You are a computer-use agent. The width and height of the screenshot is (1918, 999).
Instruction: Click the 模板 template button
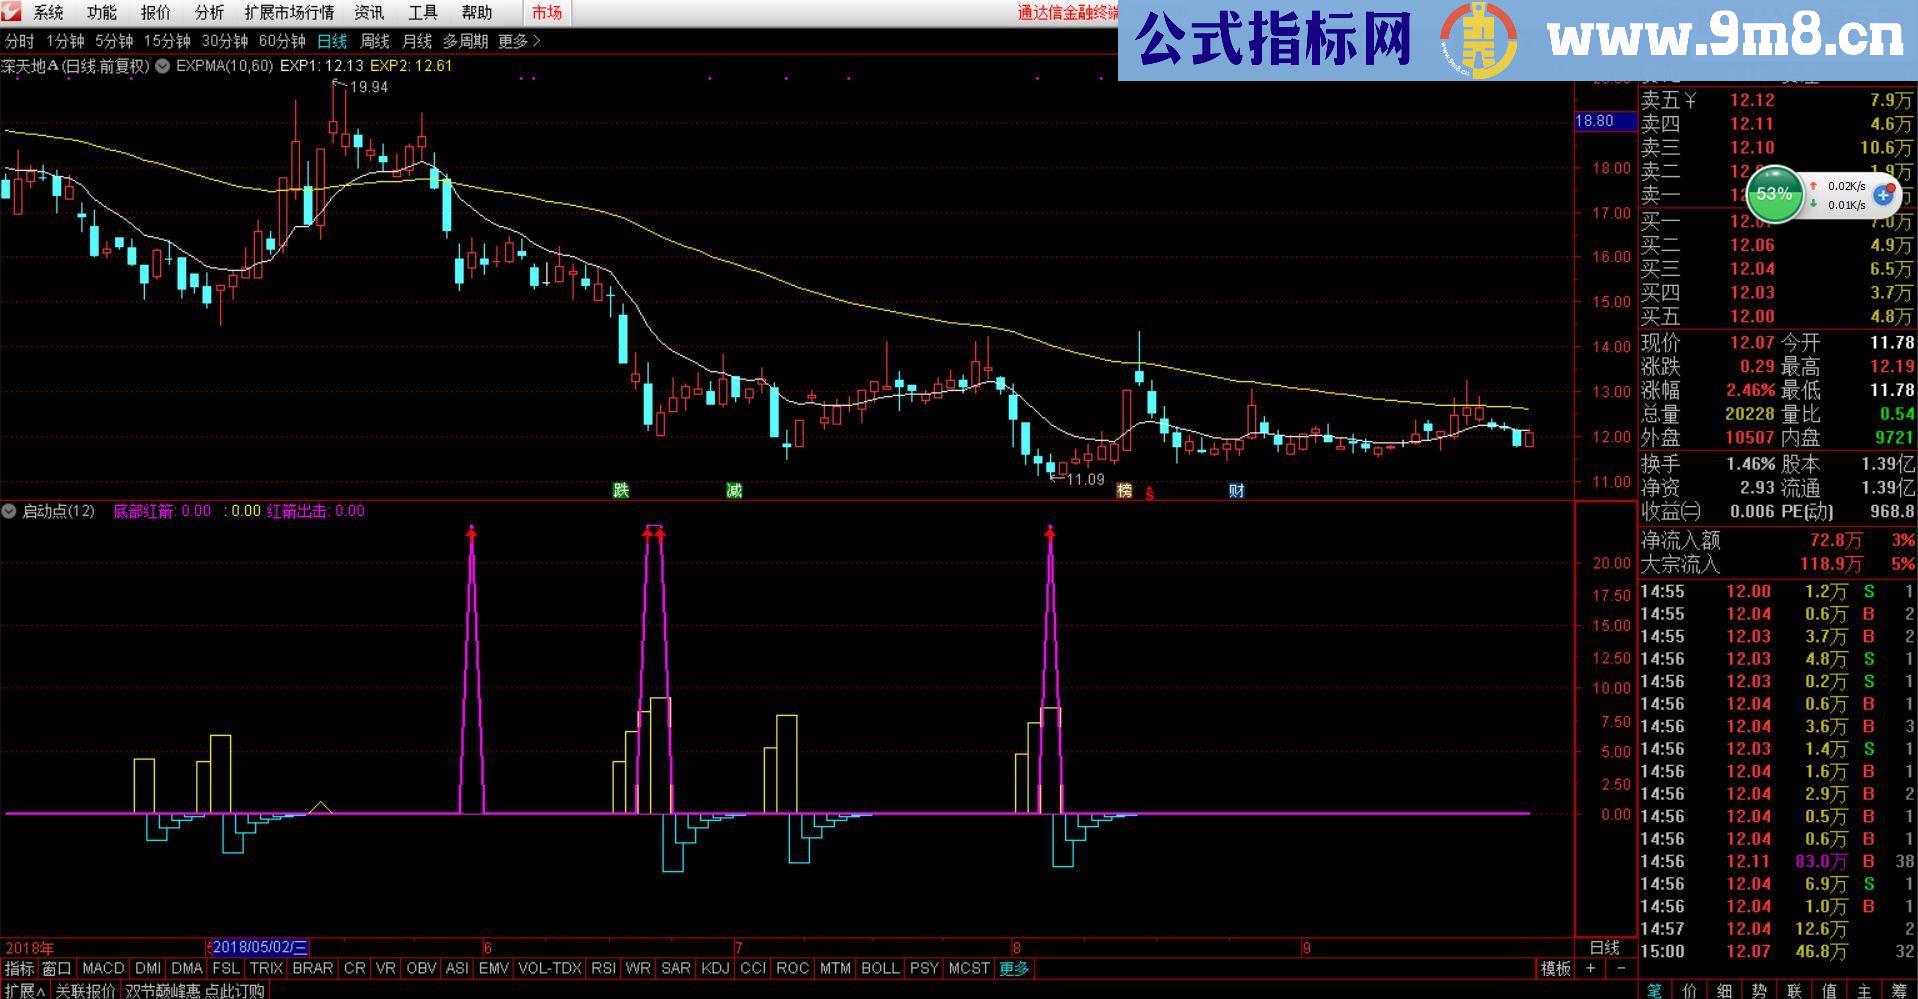[1557, 968]
